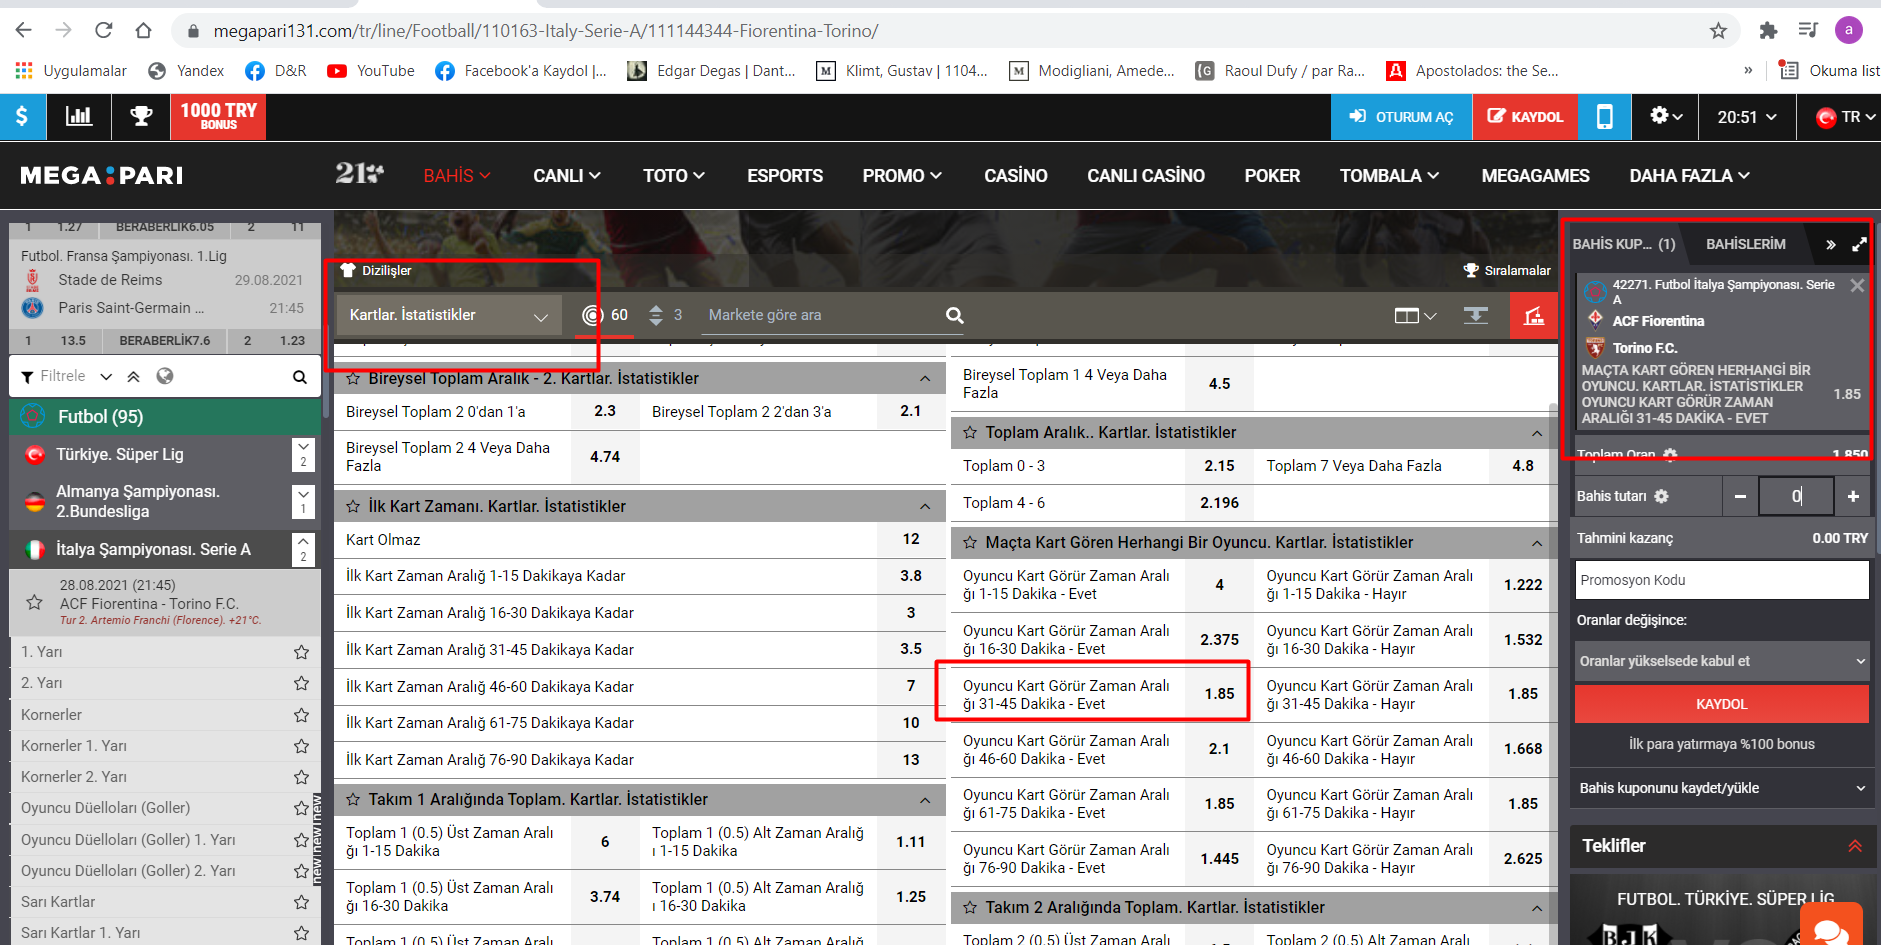Focus the Markete göre ara field
Viewport: 1881px width, 945px height.
[x=820, y=315]
